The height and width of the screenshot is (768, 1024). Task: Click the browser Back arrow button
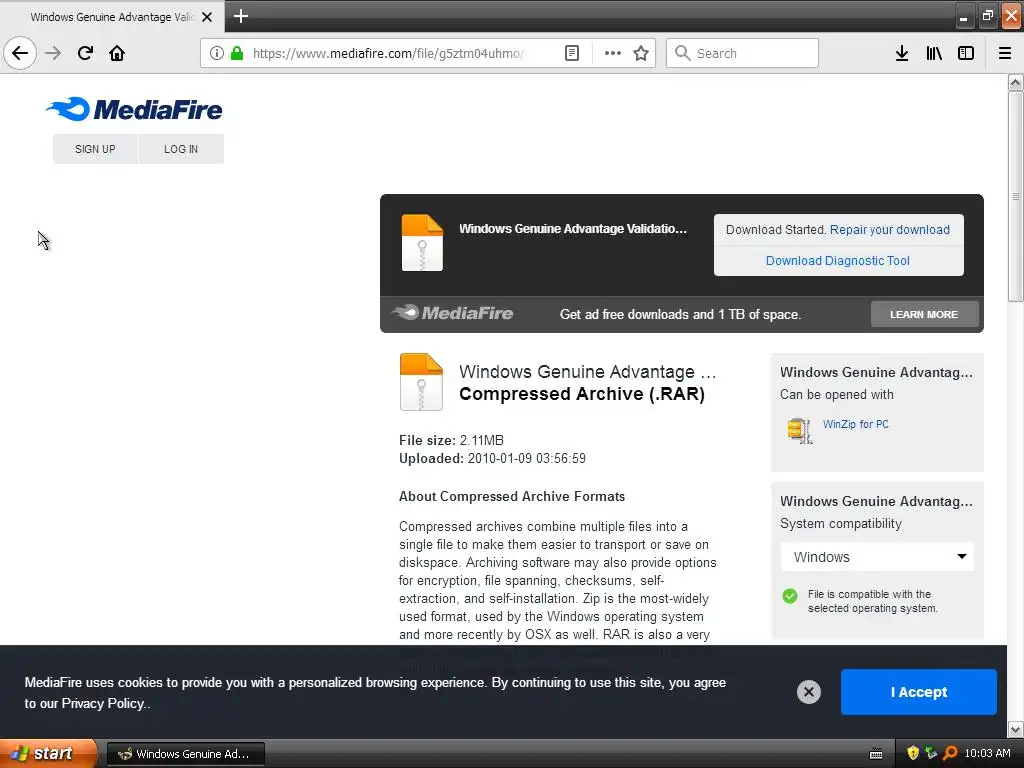coord(20,53)
